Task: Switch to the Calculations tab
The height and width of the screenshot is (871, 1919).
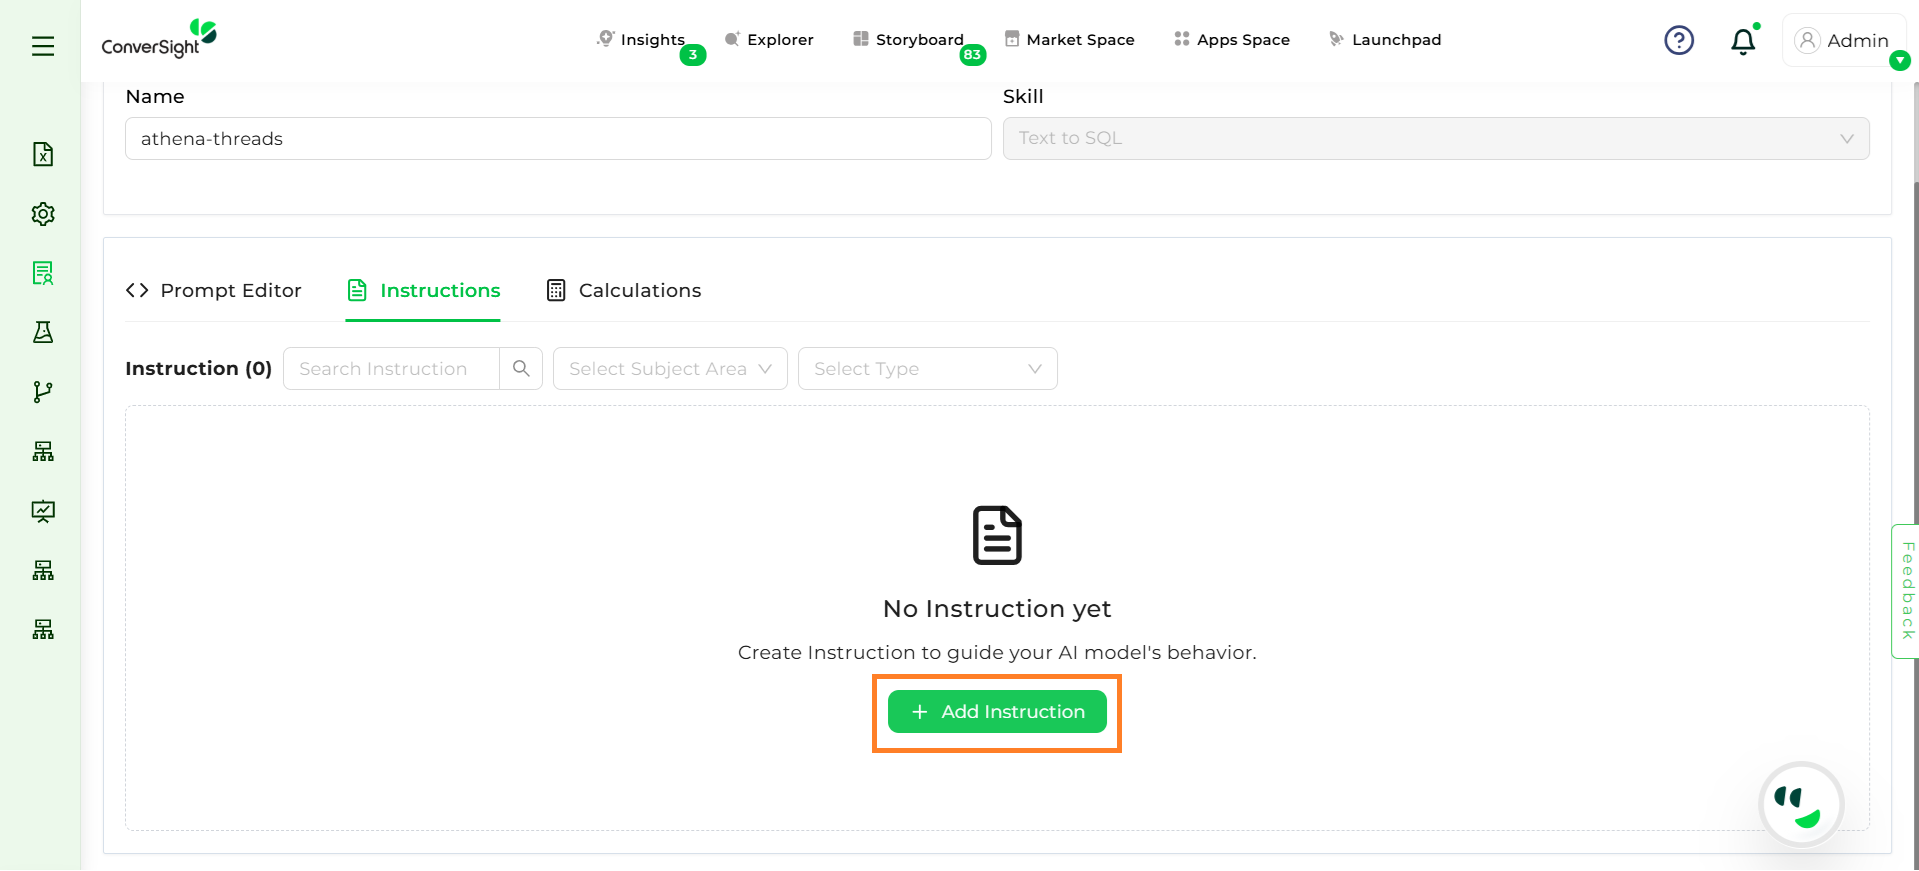Action: click(x=624, y=291)
